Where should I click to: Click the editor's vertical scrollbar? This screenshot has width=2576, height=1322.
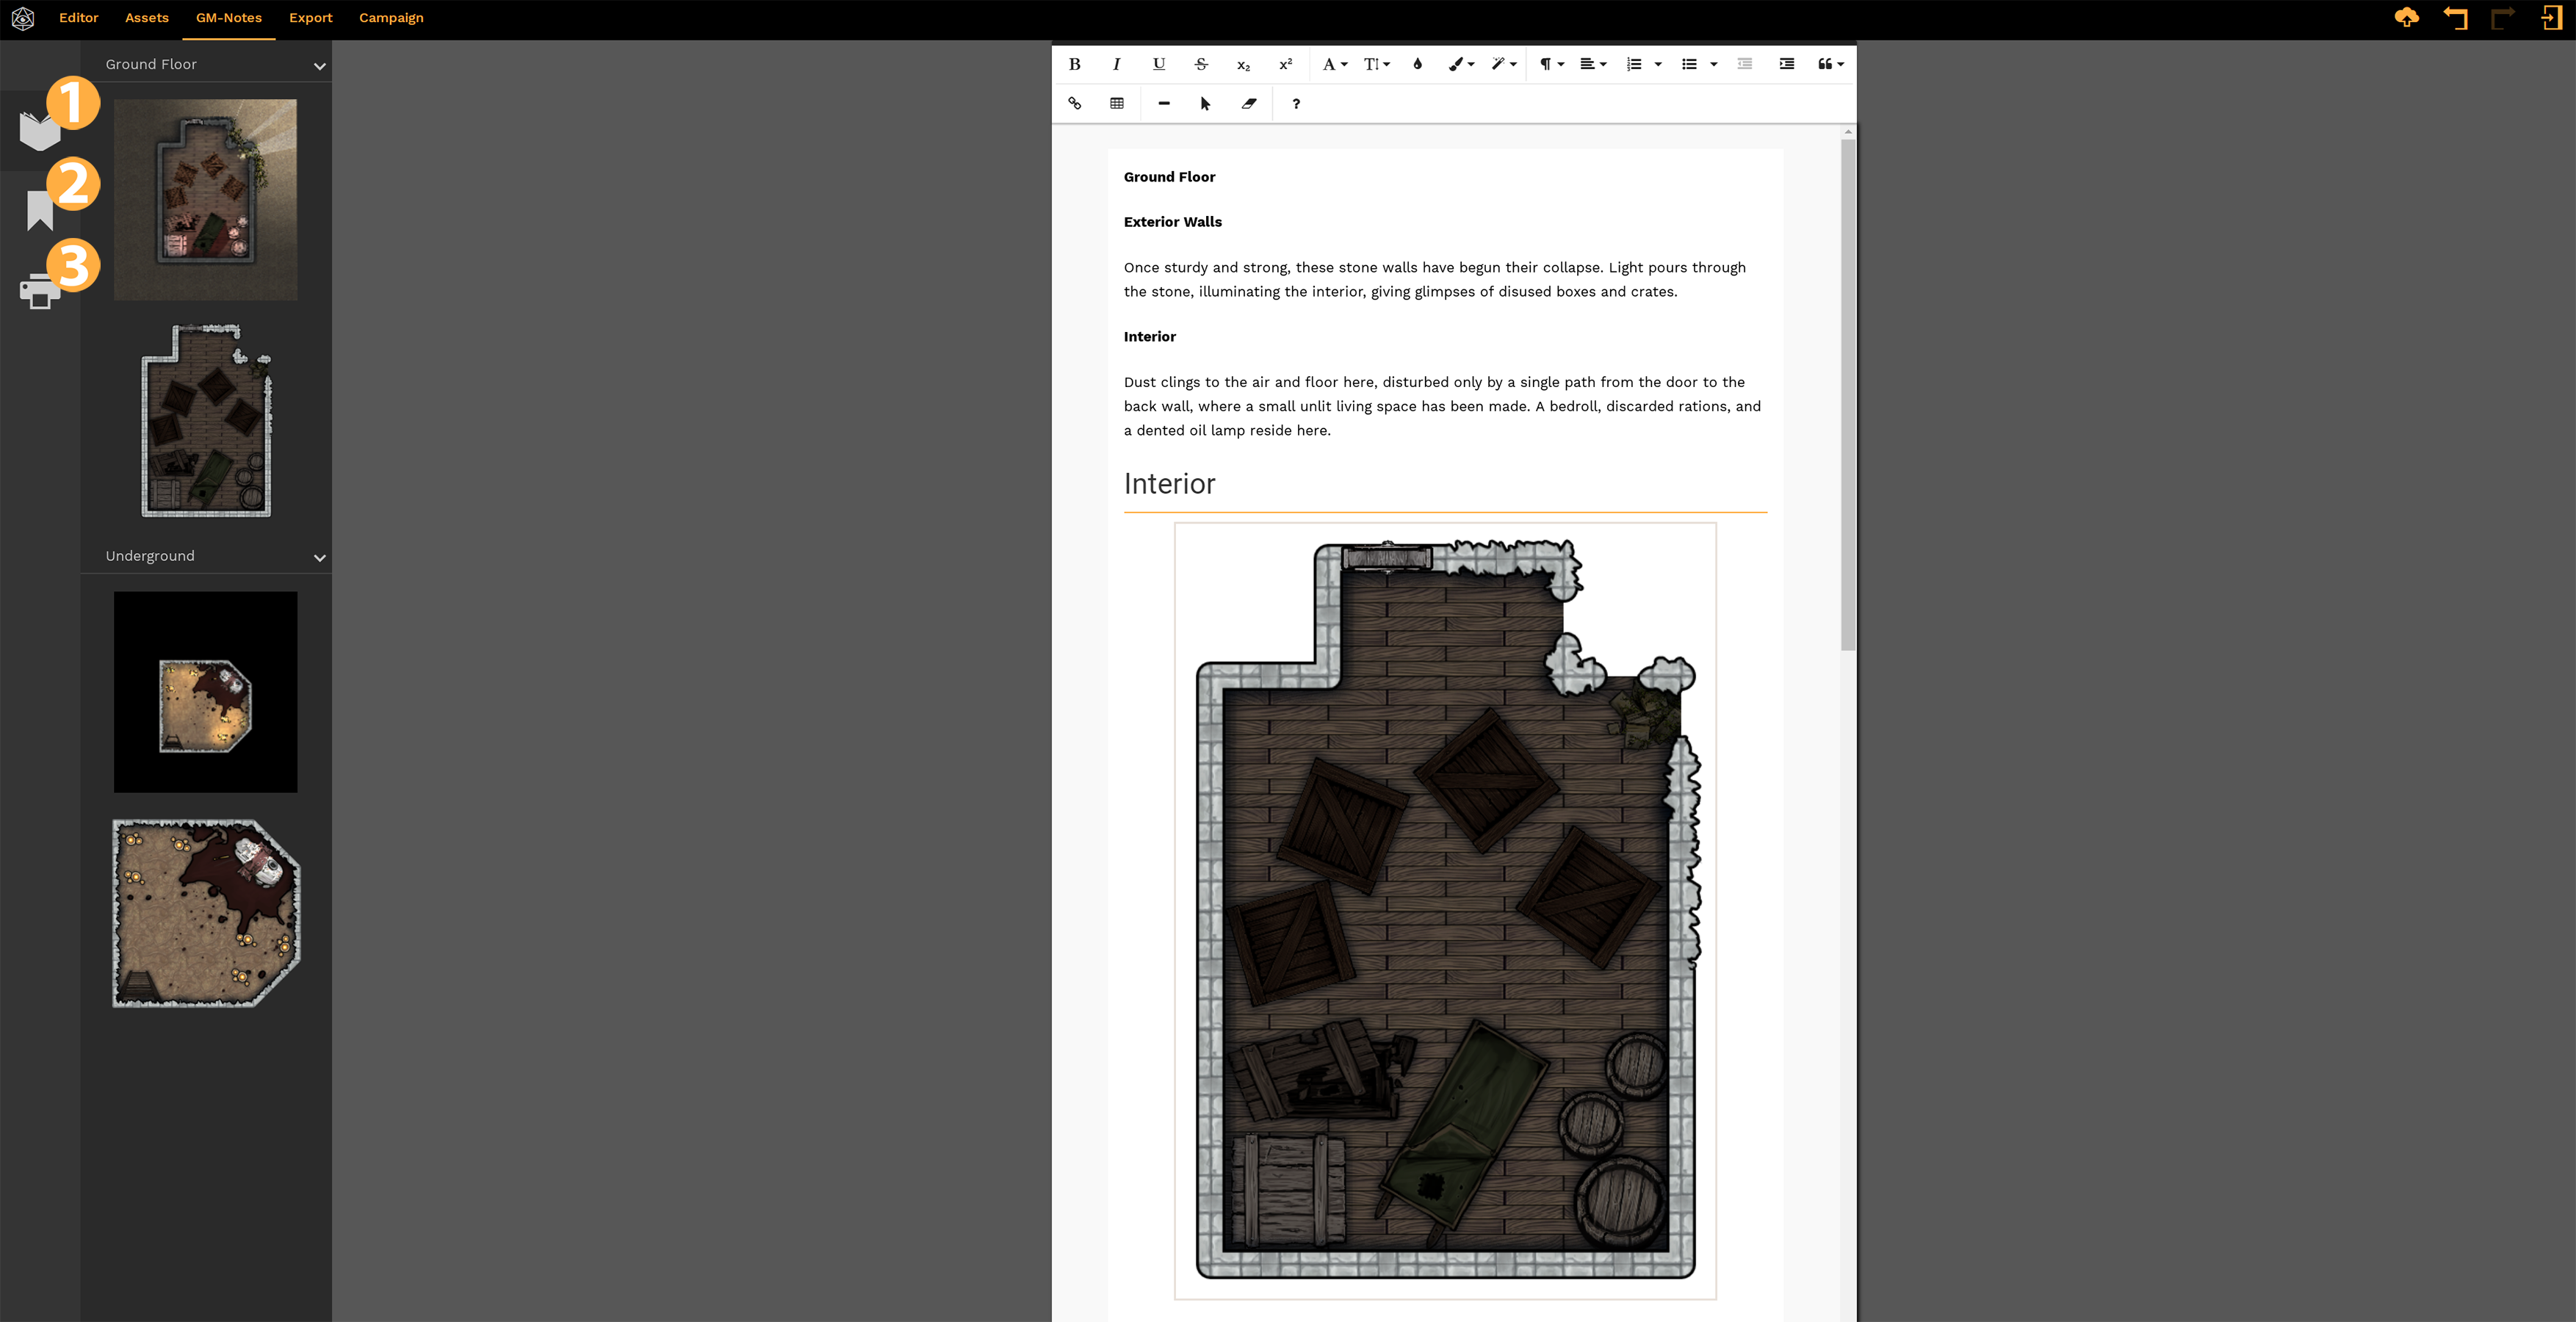1847,395
